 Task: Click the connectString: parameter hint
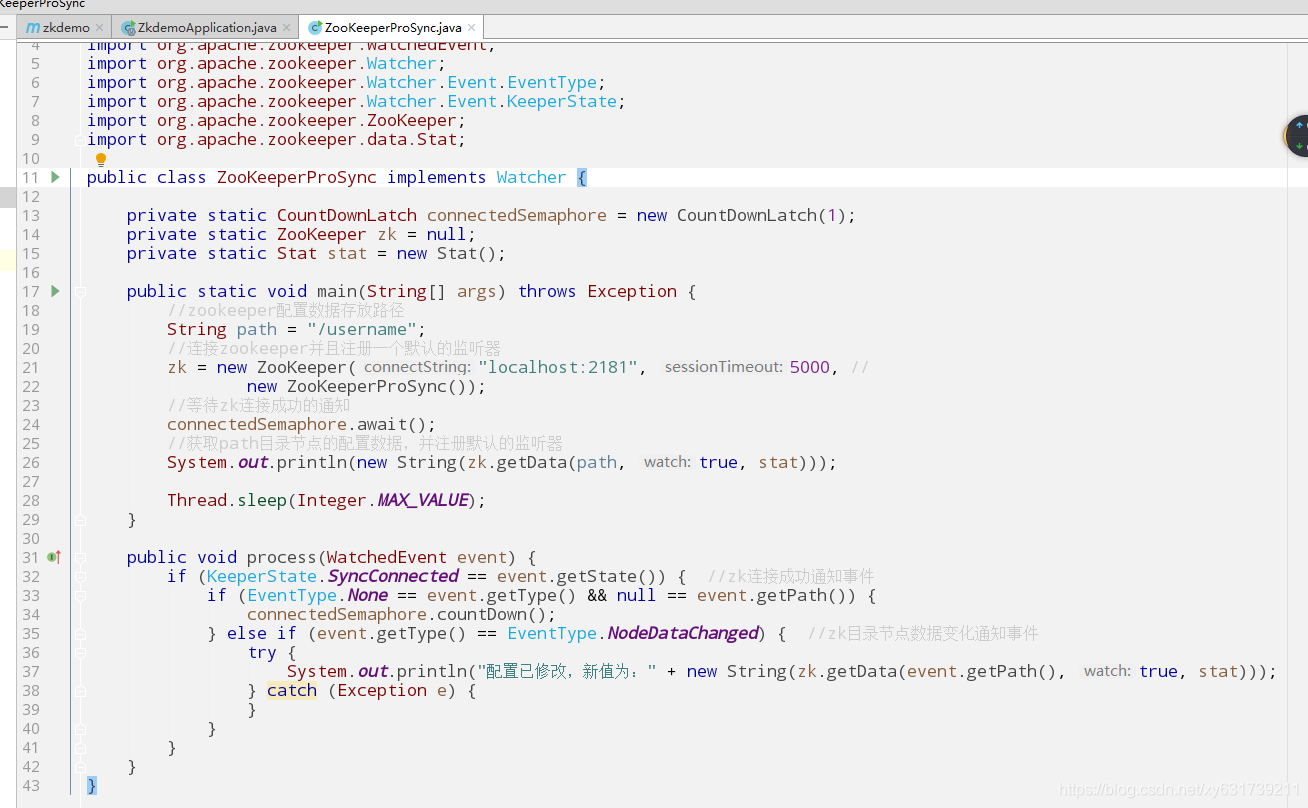(x=416, y=367)
